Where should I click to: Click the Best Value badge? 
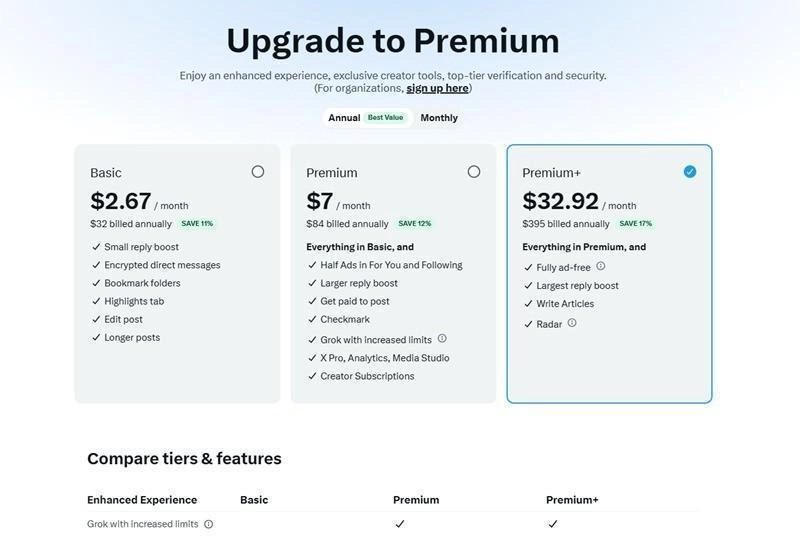coord(385,118)
